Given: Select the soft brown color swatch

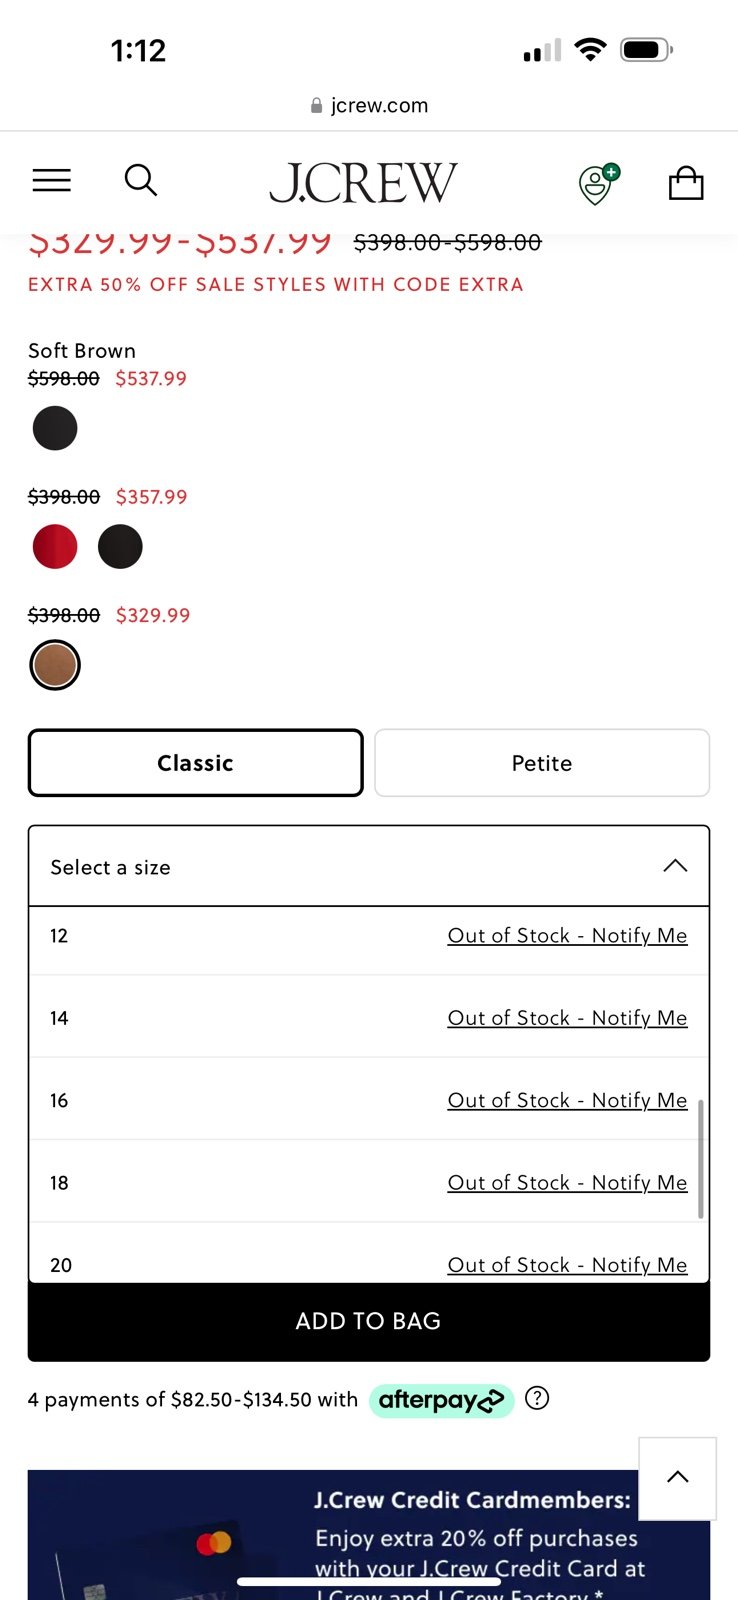Looking at the screenshot, I should (55, 665).
